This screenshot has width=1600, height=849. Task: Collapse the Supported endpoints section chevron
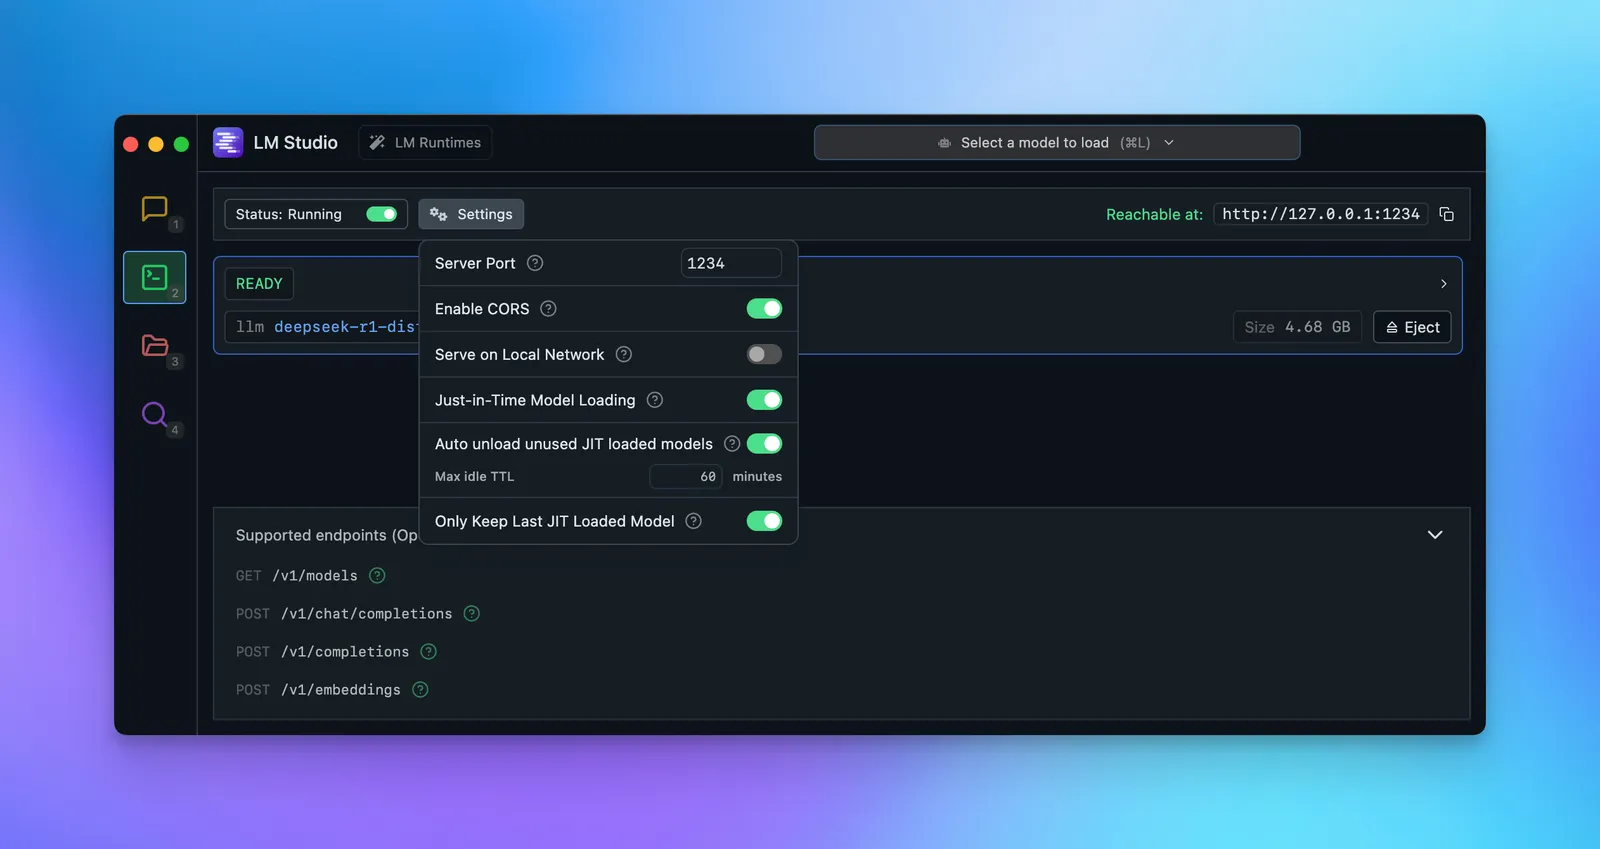pyautogui.click(x=1435, y=535)
